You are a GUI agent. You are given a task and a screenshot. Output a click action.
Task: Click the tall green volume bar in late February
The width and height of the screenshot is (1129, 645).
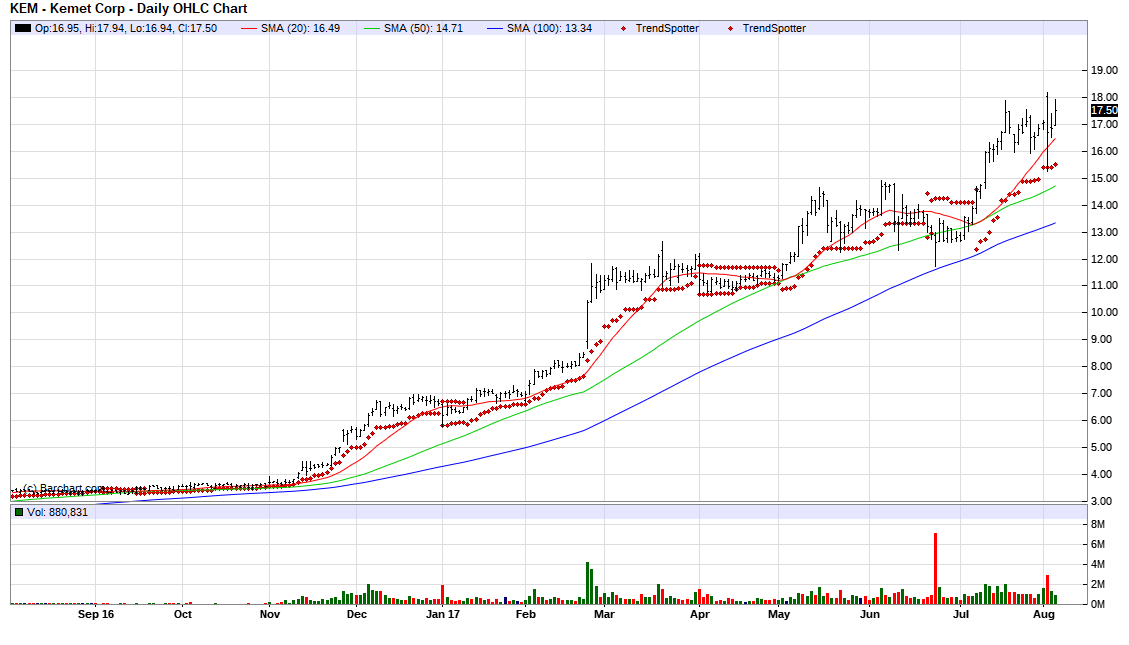click(x=588, y=583)
